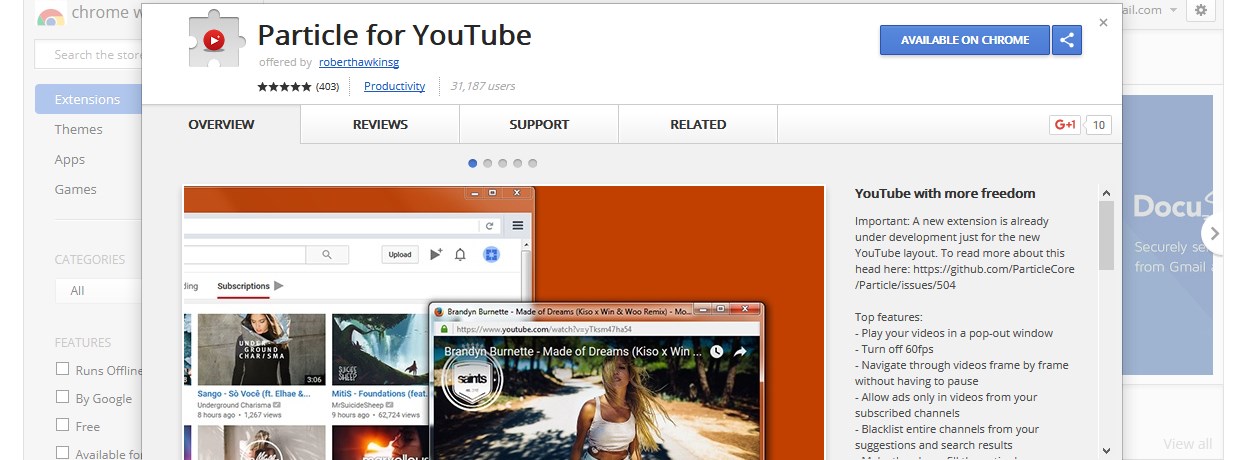
Task: Click the Particle for YouTube puzzle-piece icon
Action: point(213,41)
